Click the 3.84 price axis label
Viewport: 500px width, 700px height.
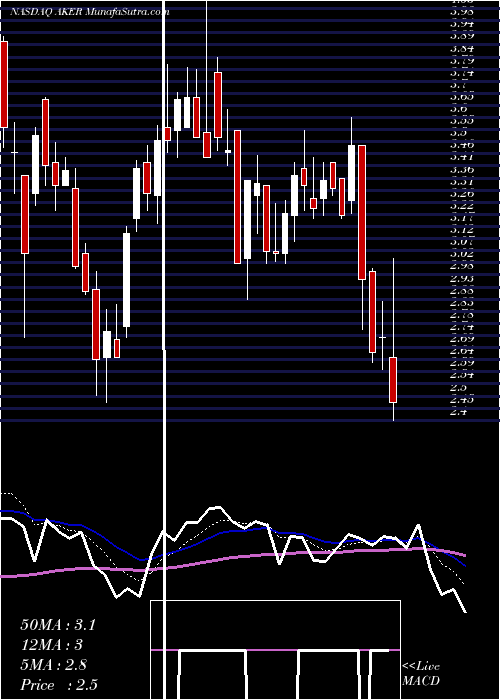click(462, 48)
